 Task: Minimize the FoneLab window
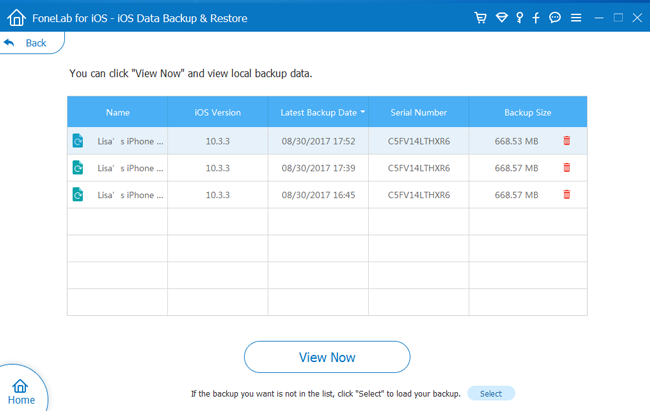tap(599, 18)
